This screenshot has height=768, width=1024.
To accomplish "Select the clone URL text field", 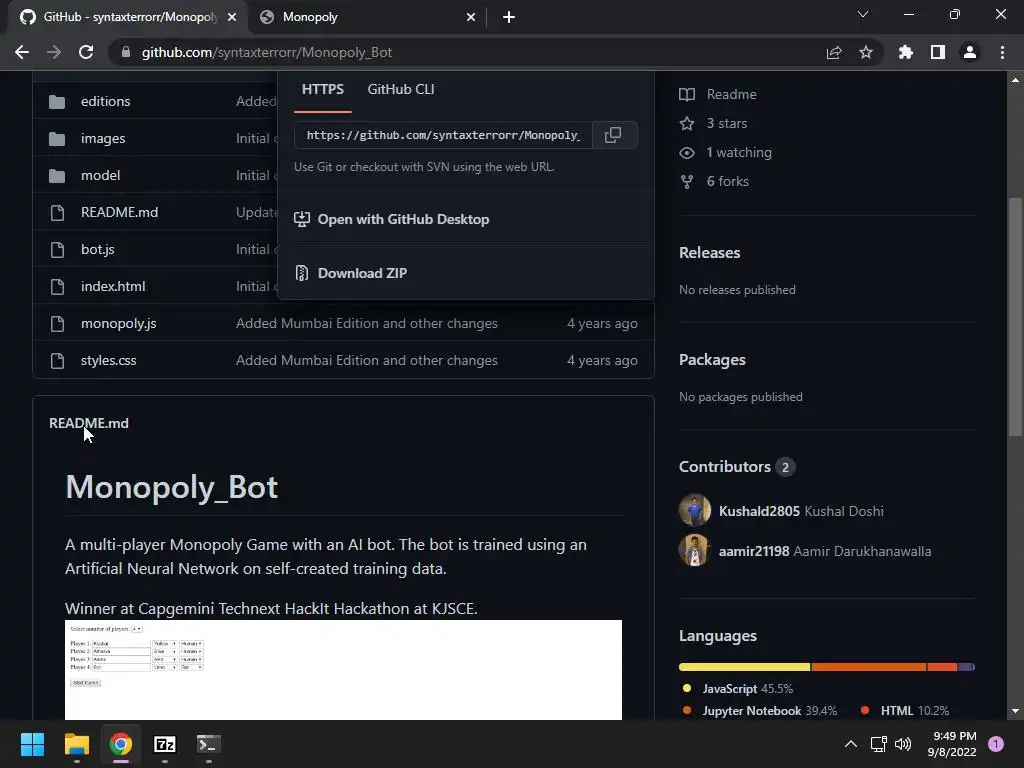I will pyautogui.click(x=443, y=135).
